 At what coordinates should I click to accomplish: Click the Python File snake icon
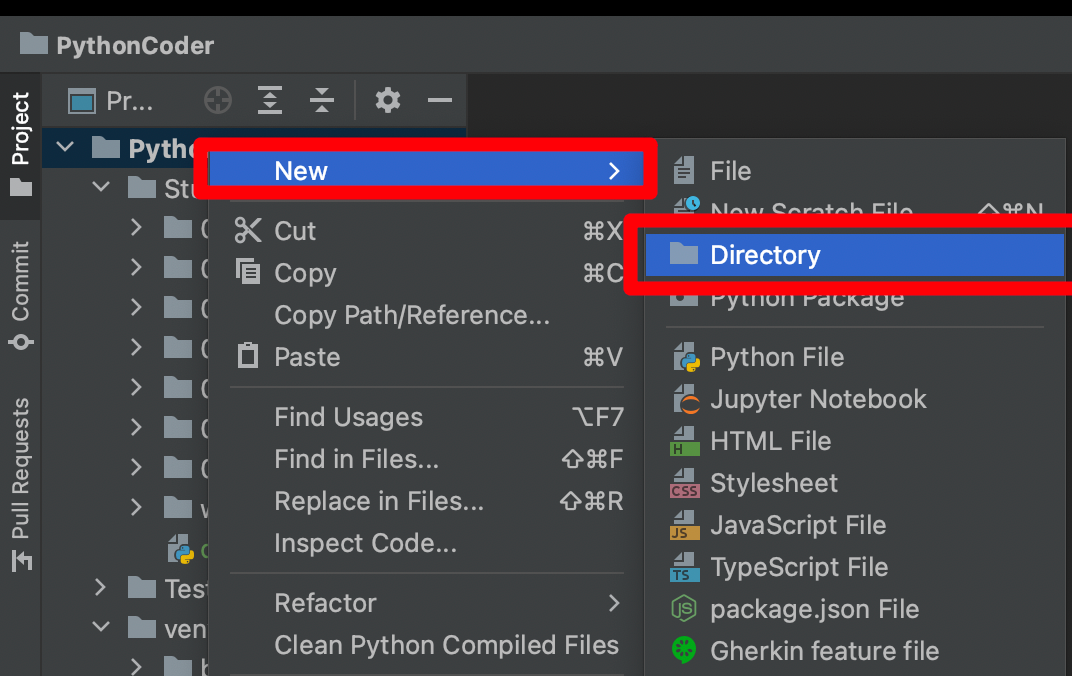[686, 357]
